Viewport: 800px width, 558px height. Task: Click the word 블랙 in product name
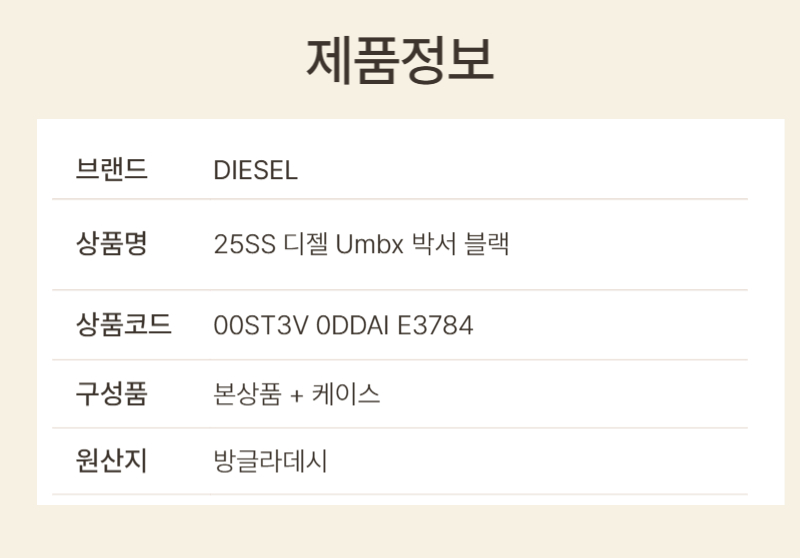[488, 245]
